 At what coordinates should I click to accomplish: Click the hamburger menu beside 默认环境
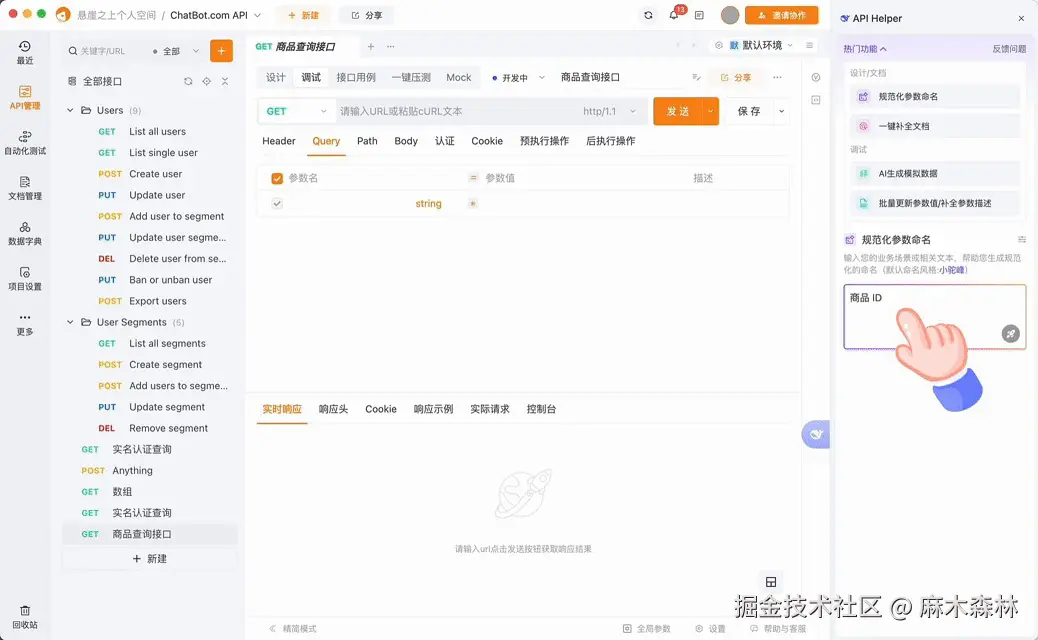point(809,45)
